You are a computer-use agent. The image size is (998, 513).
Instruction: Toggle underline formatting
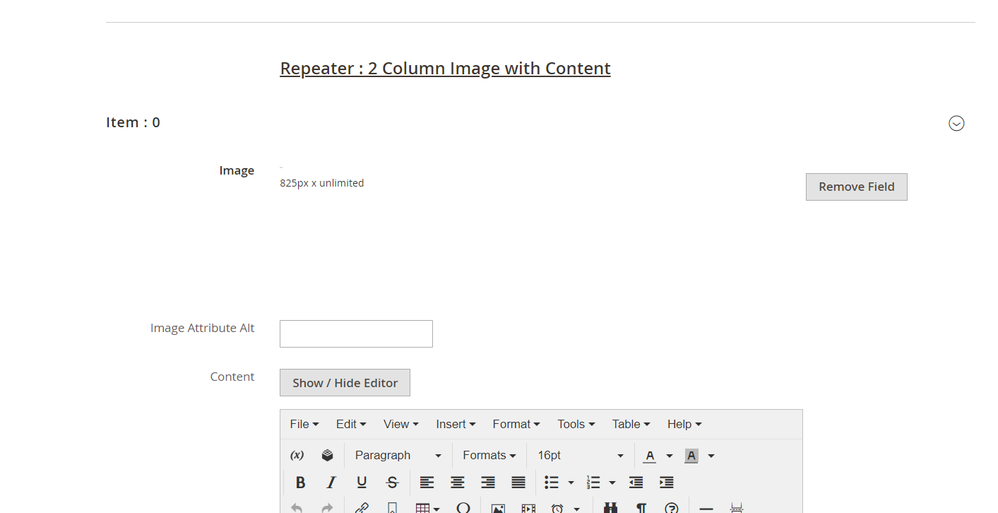click(362, 482)
